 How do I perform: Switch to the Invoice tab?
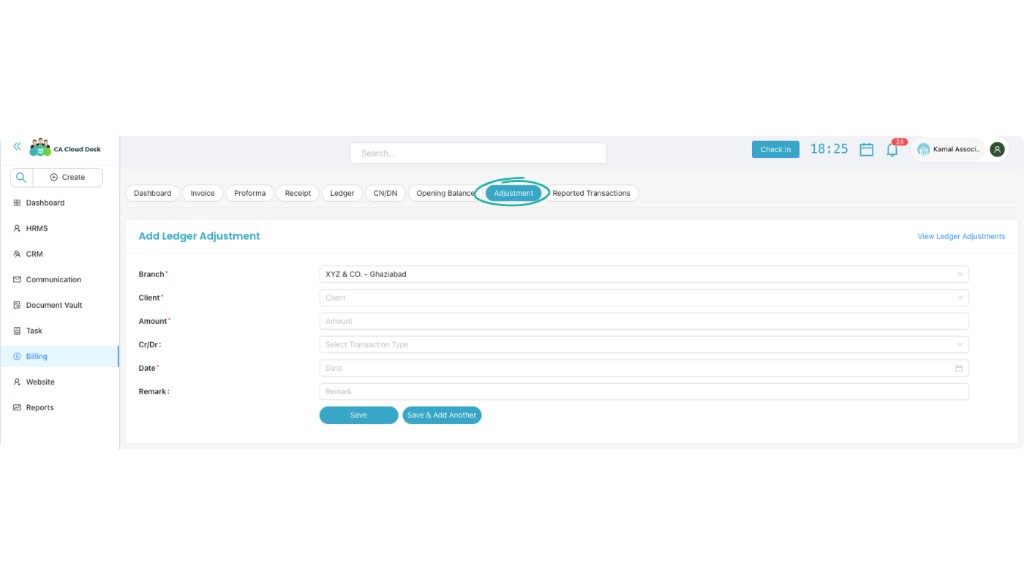pyautogui.click(x=202, y=193)
